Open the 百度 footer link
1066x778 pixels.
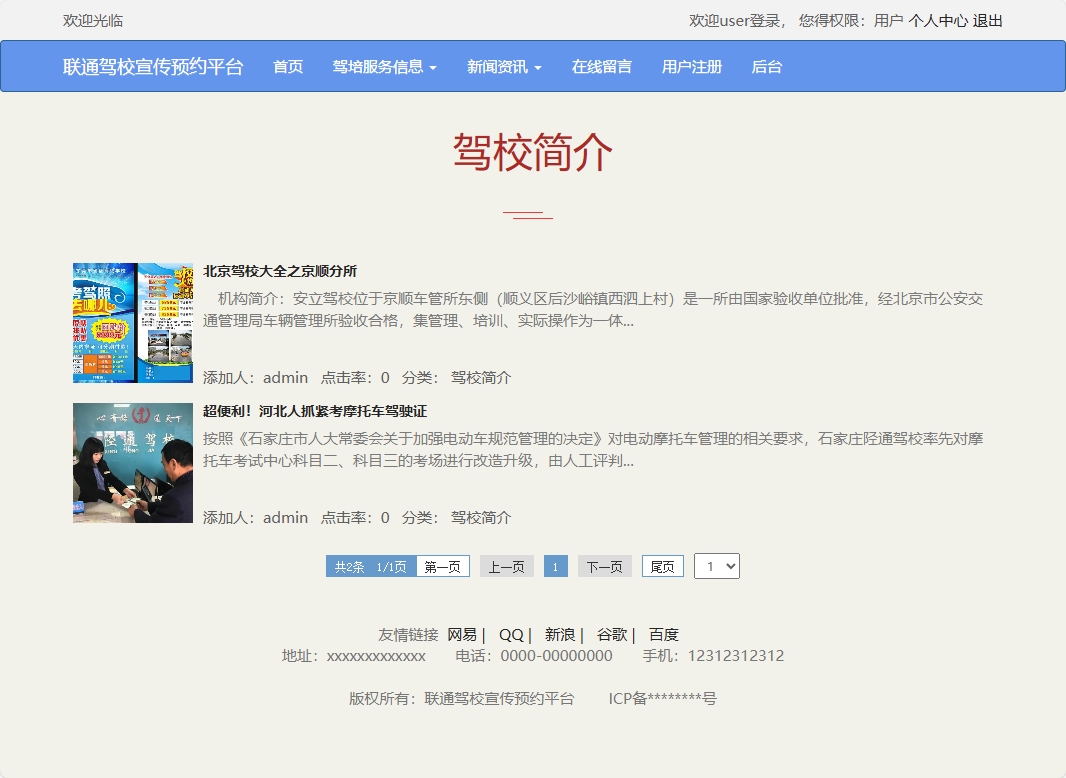click(665, 633)
